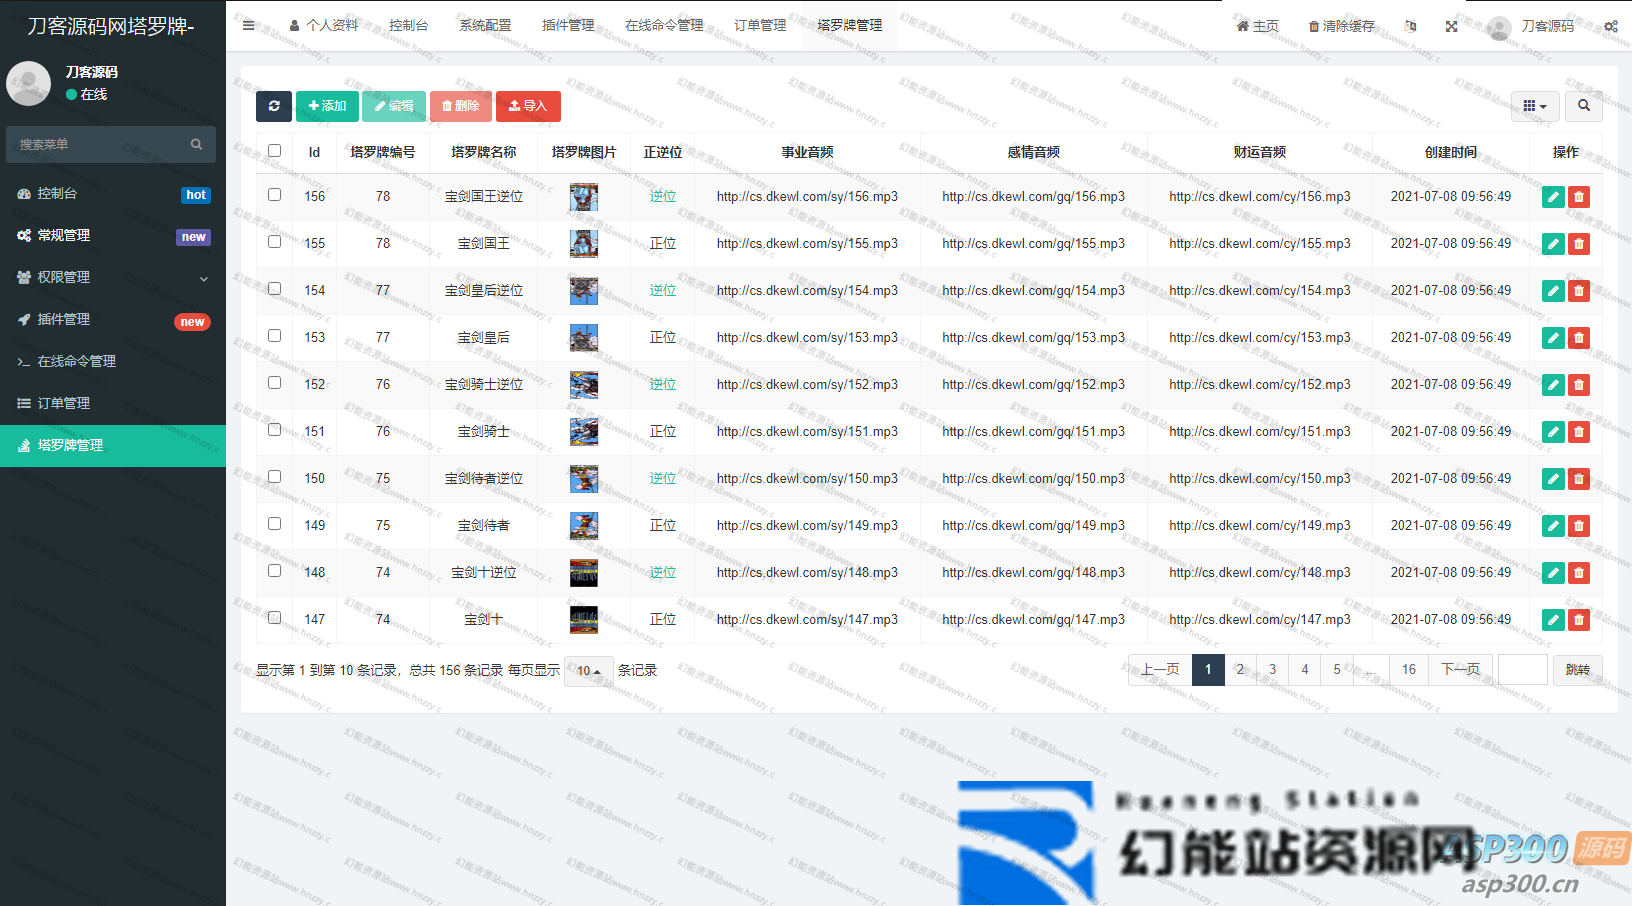The width and height of the screenshot is (1632, 906).
Task: Tick the checkbox for row 154
Action: click(x=274, y=289)
